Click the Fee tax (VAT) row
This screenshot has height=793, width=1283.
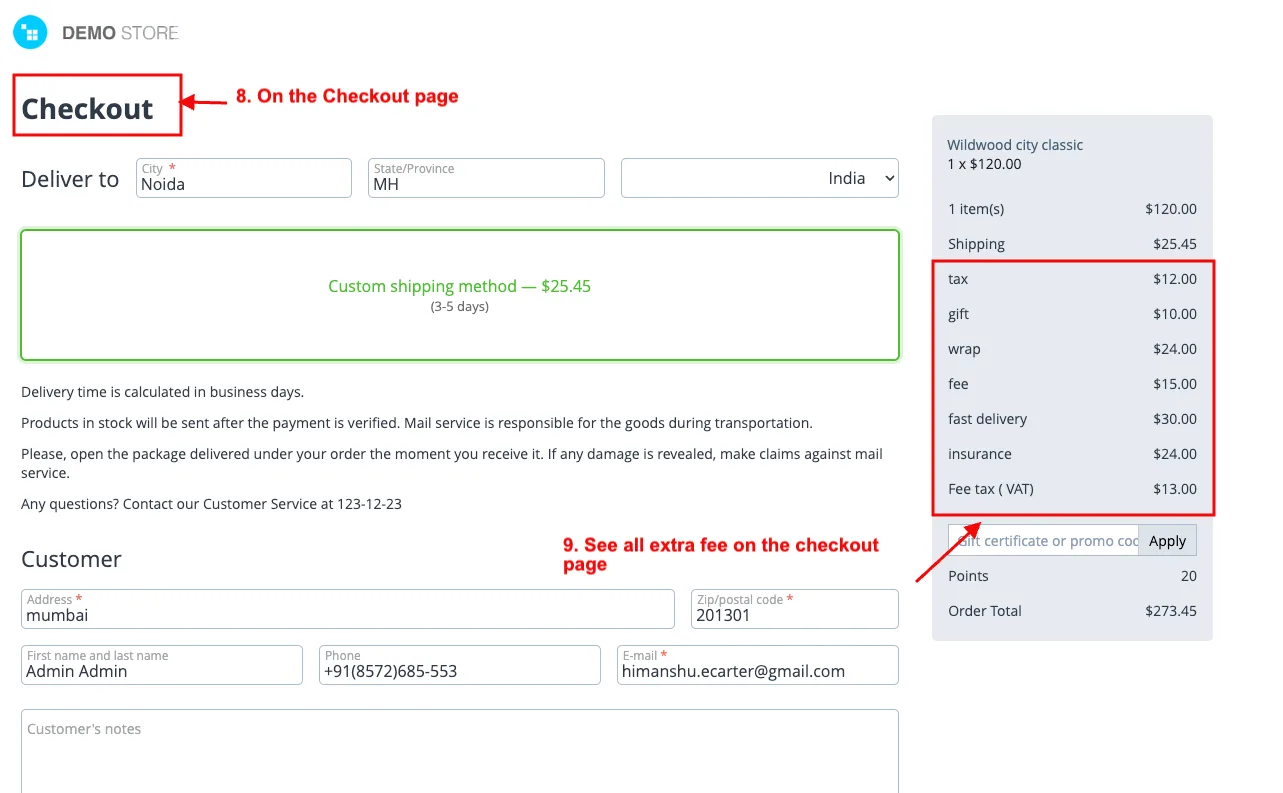pyautogui.click(x=1072, y=489)
